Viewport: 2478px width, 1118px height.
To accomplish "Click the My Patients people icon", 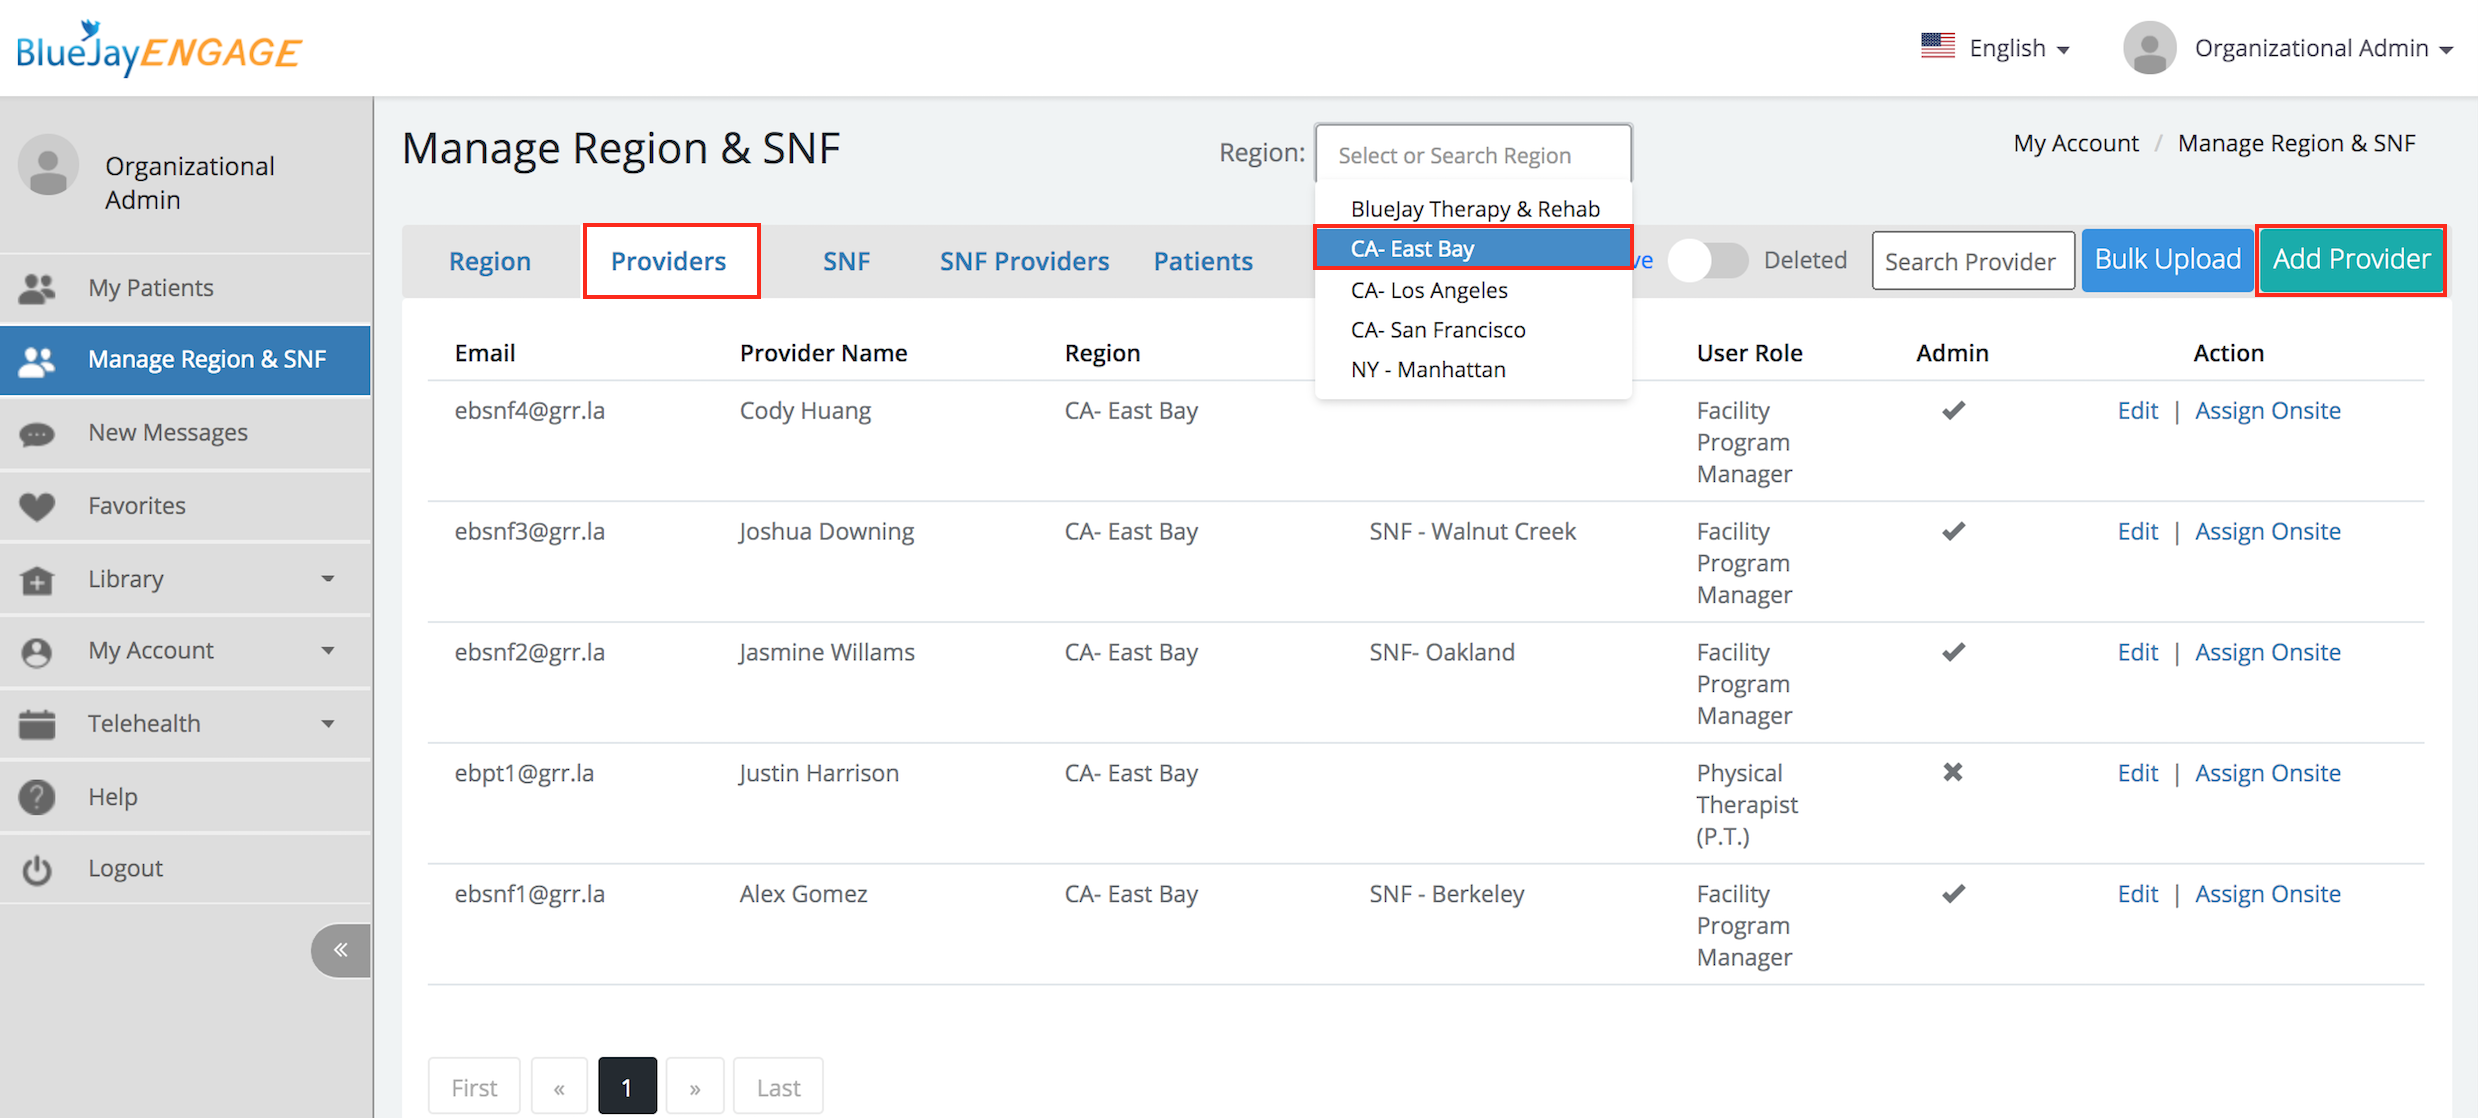I will [x=37, y=288].
